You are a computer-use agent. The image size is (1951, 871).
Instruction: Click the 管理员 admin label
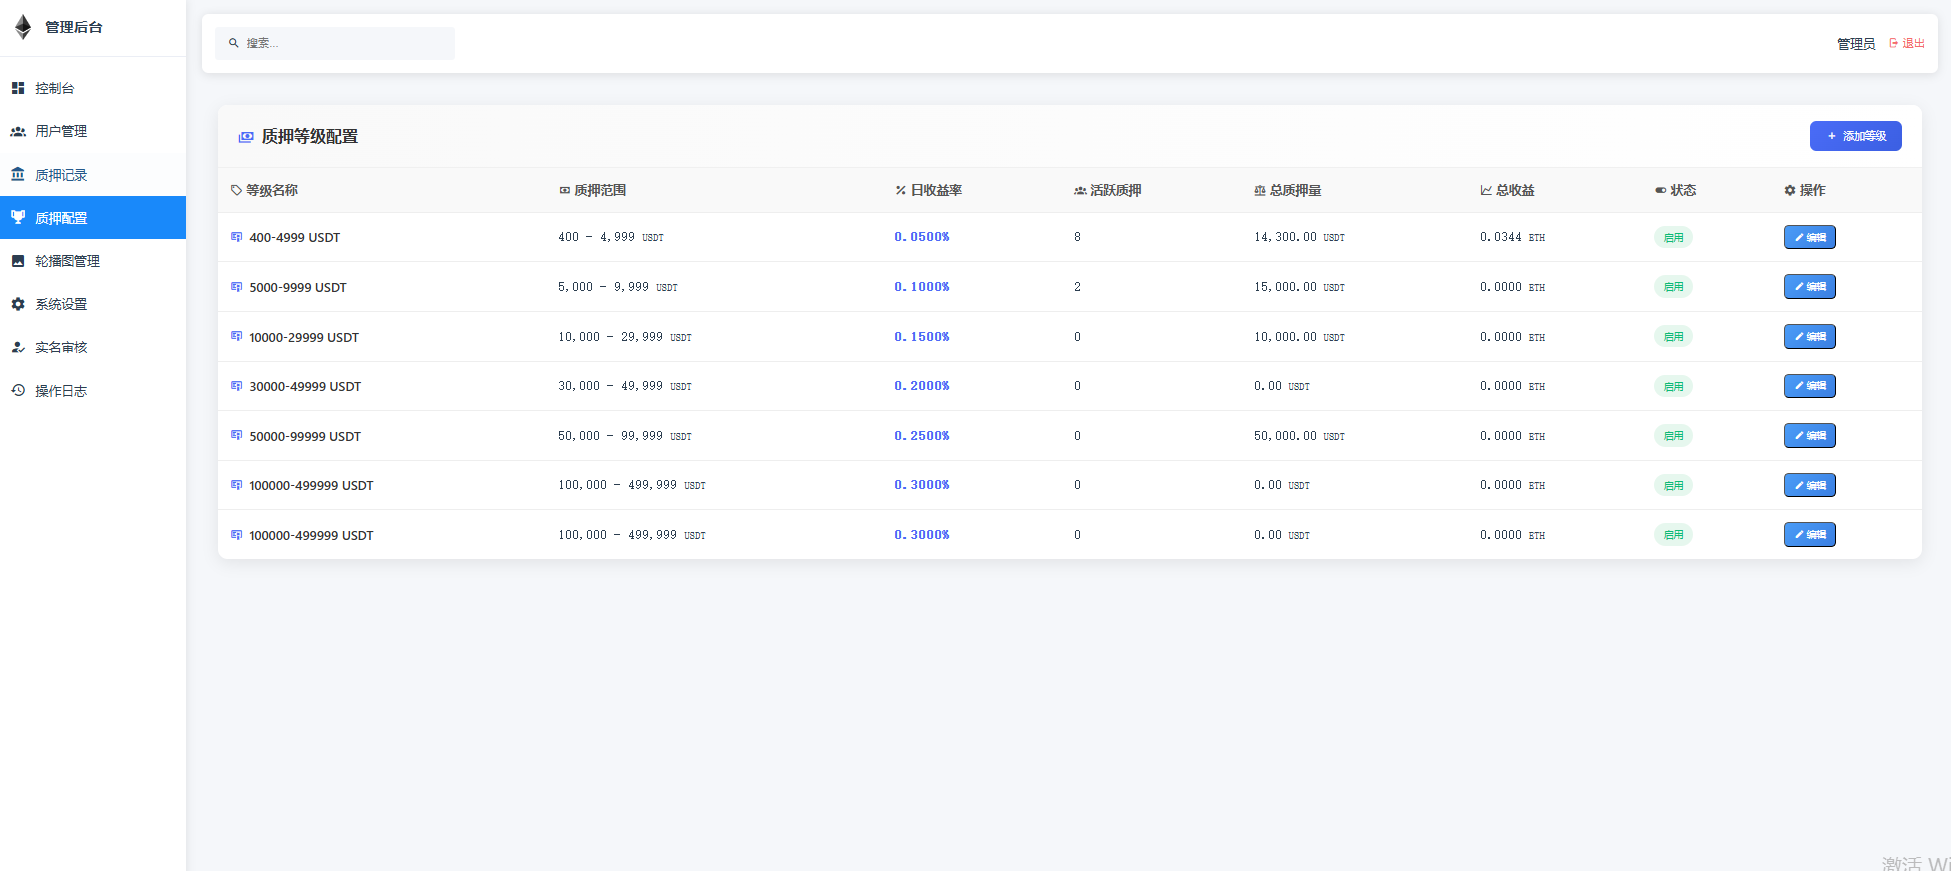click(x=1855, y=44)
